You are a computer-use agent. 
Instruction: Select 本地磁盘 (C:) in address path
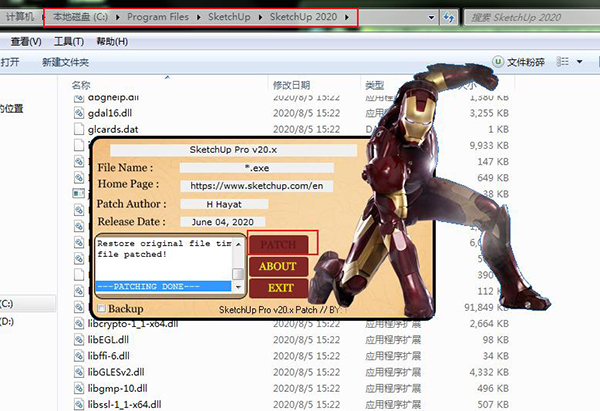click(x=80, y=17)
